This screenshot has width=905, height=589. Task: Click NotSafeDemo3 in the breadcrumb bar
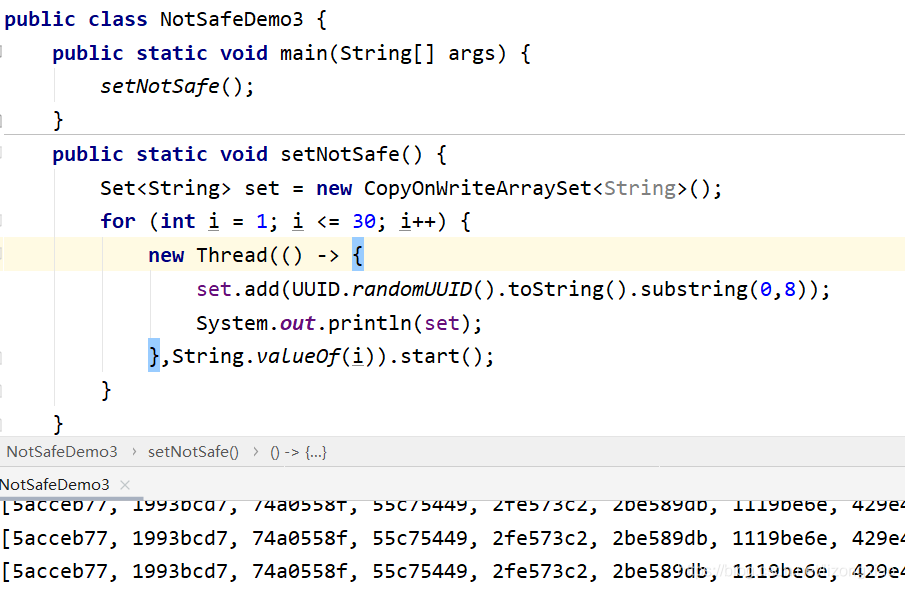(x=62, y=452)
